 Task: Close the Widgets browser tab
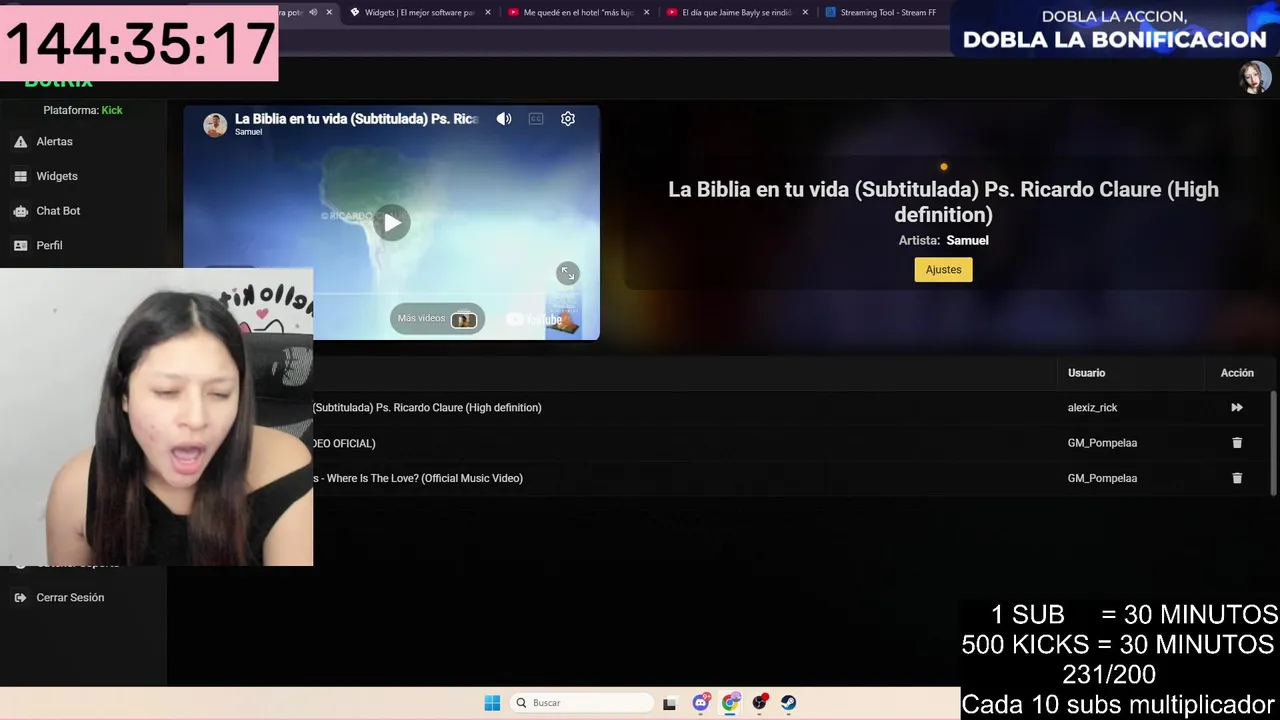[x=488, y=13]
